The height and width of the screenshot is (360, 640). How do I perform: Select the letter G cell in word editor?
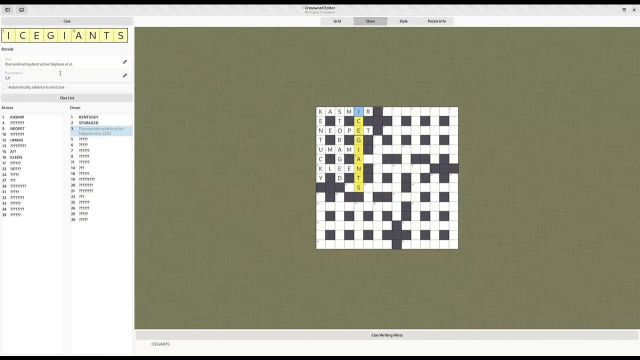(51, 36)
